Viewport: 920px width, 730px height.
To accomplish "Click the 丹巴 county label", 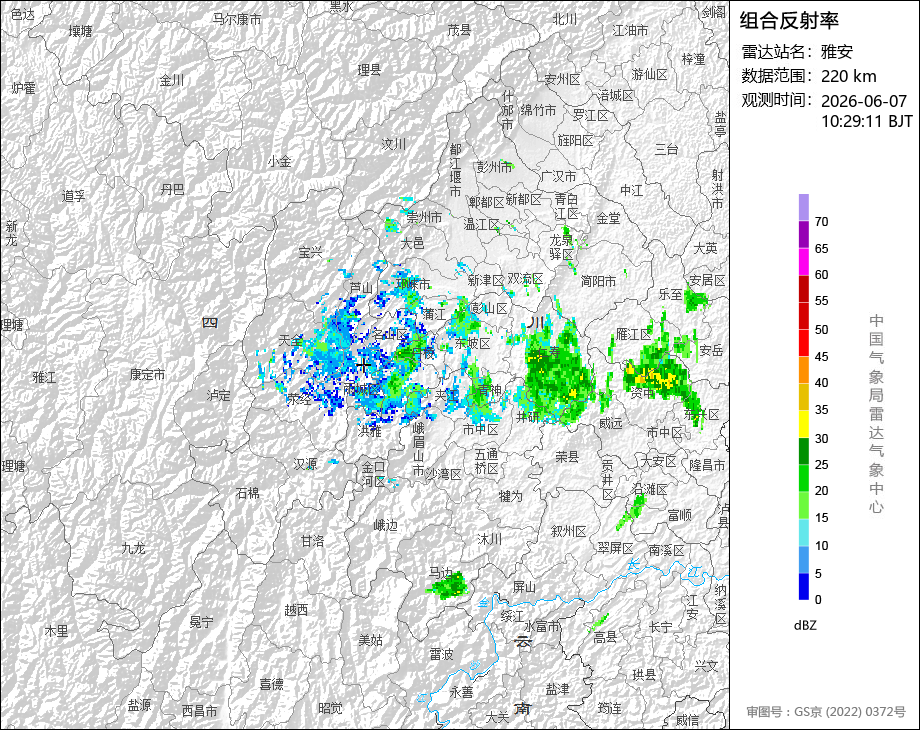I will 172,189.
